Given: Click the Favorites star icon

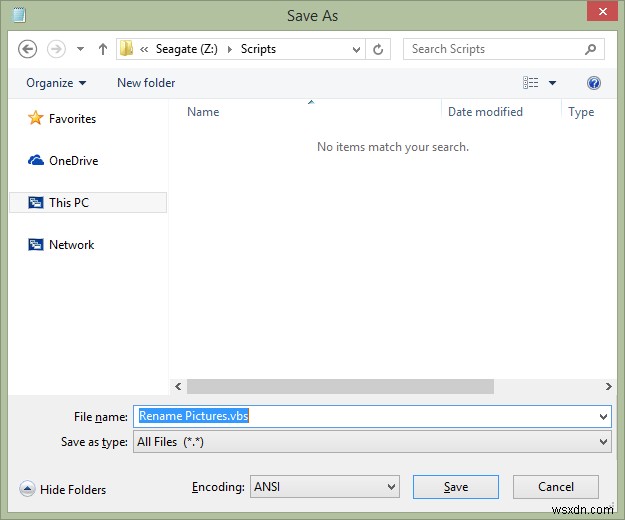Looking at the screenshot, I should [35, 118].
